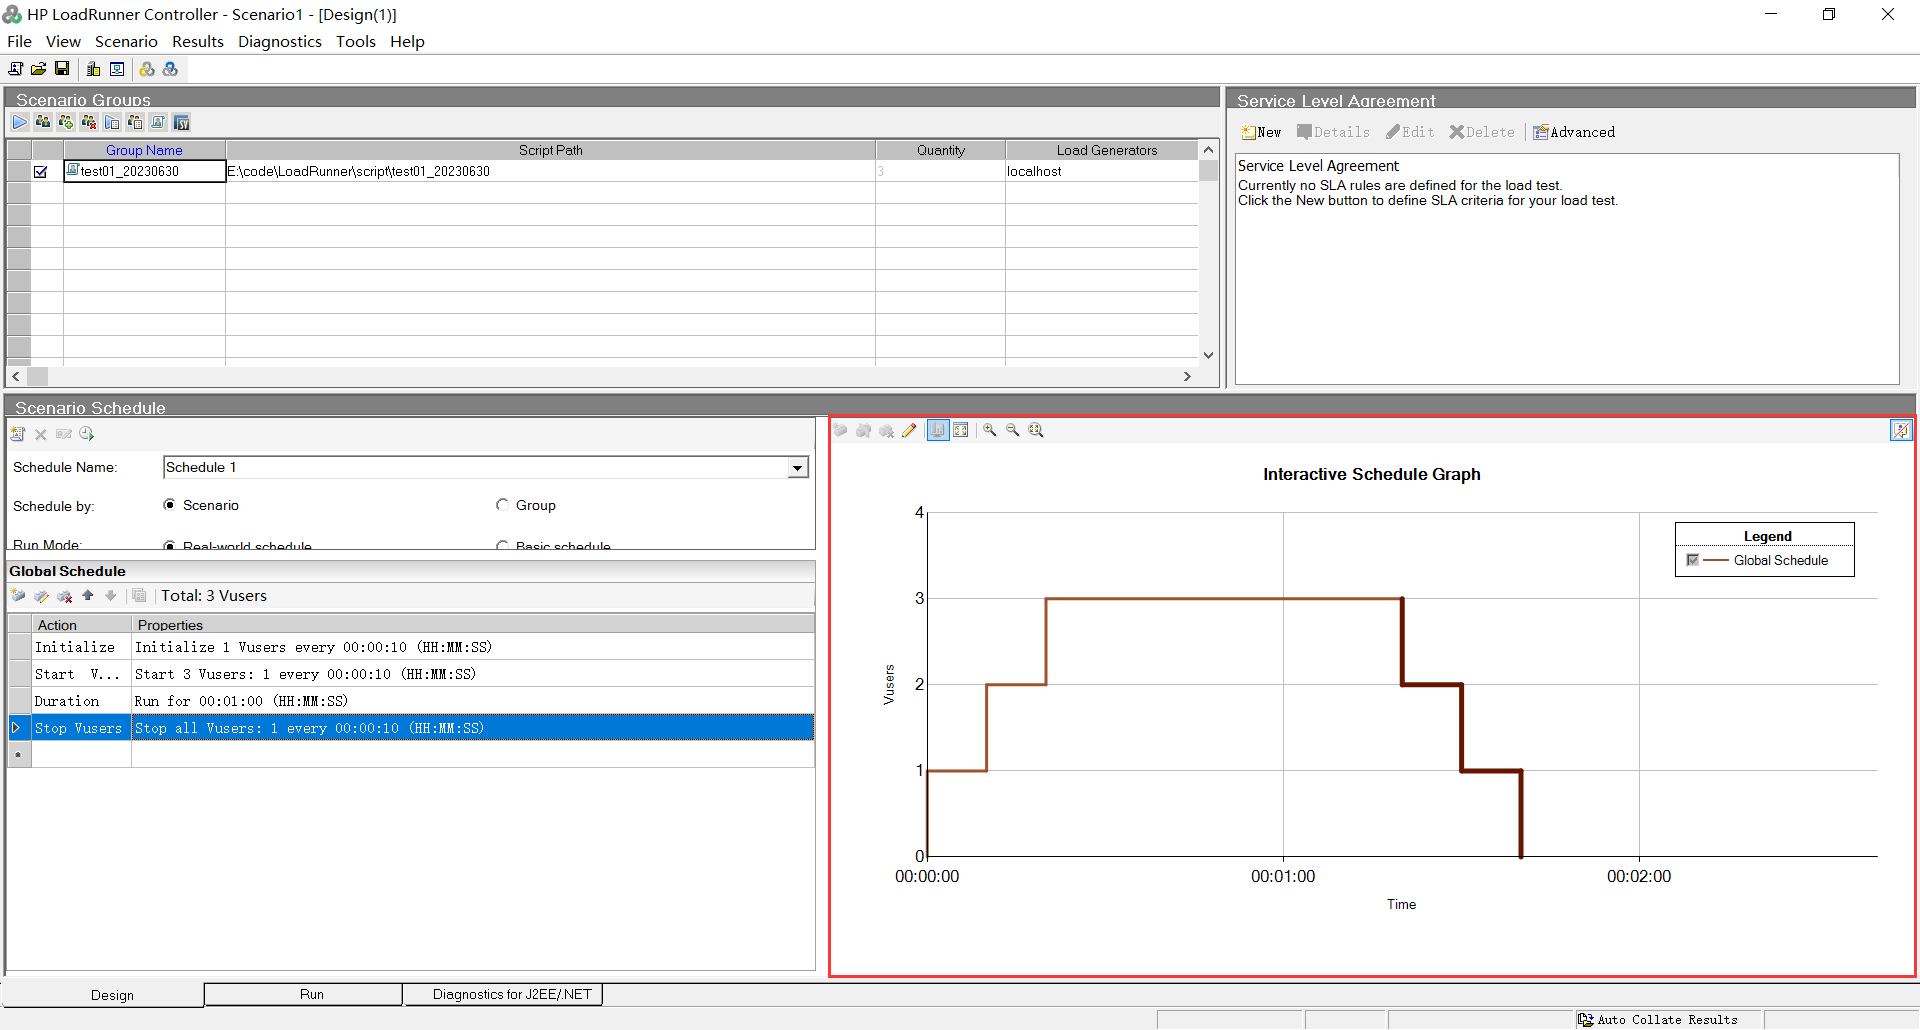Viewport: 1920px width, 1030px height.
Task: Click the yellow pencil Edit Mode icon in the graph toolbar
Action: coord(909,430)
